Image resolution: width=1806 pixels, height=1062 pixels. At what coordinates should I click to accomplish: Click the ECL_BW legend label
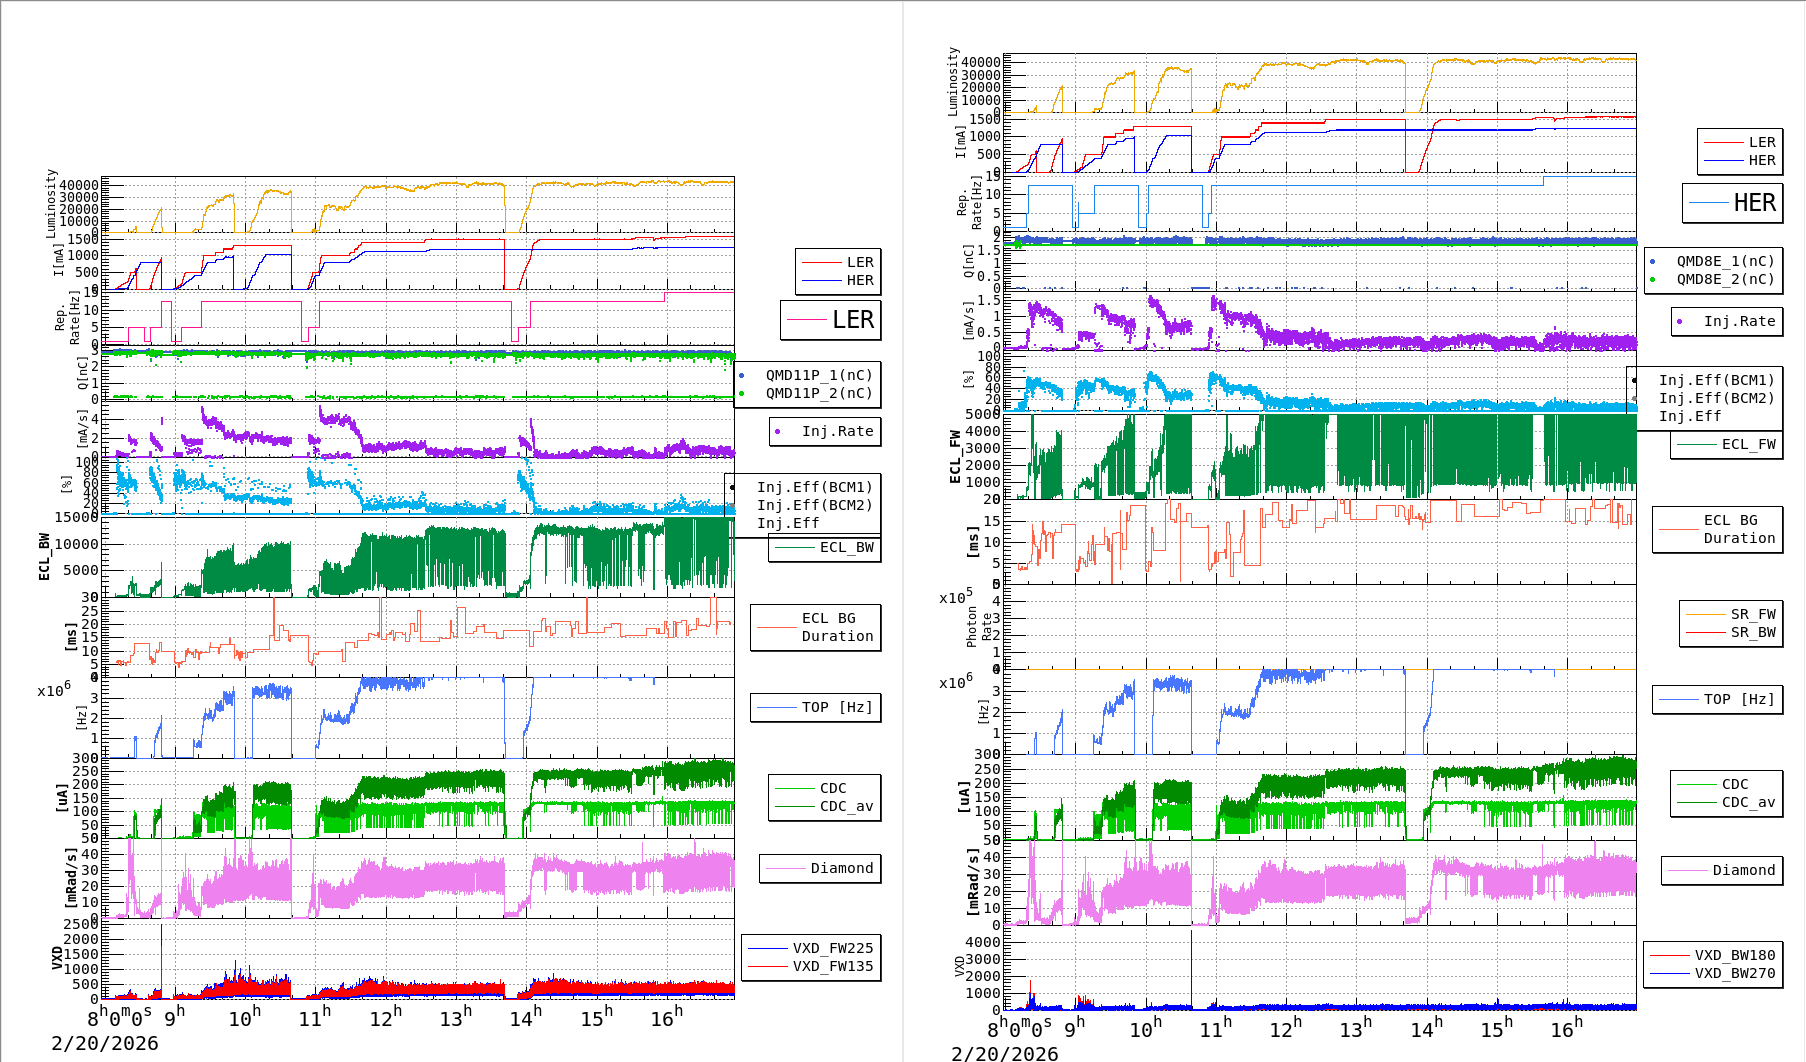click(846, 547)
